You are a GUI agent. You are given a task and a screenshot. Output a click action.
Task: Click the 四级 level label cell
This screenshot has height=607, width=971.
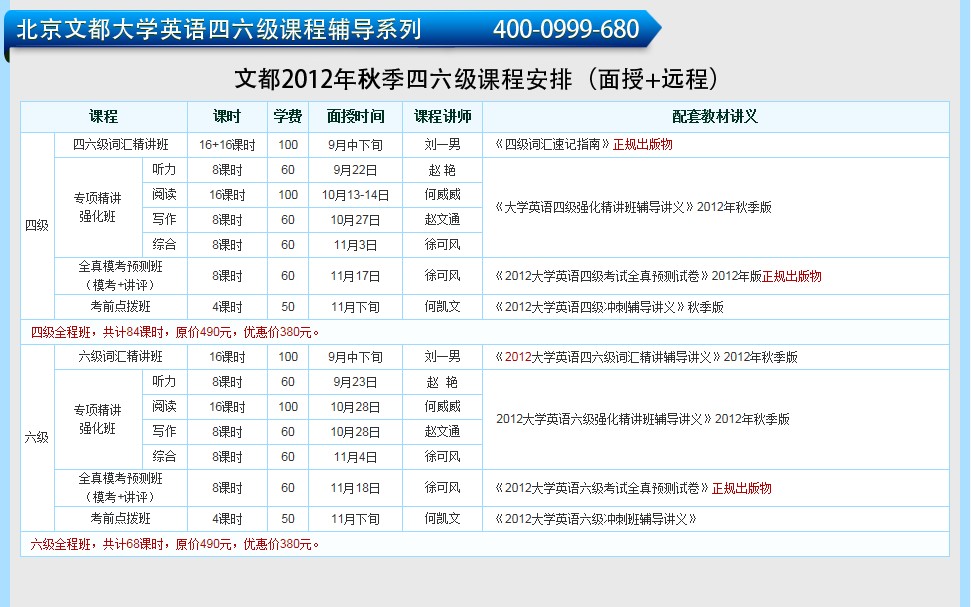coord(37,225)
